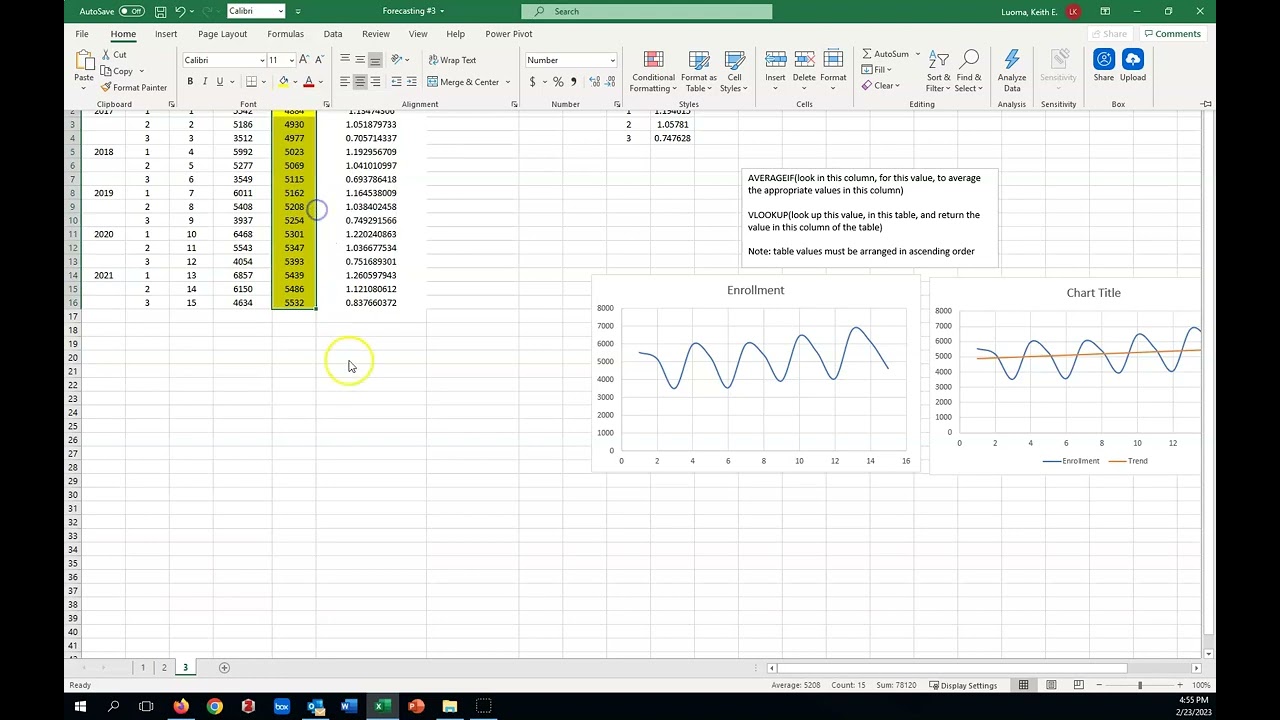The width and height of the screenshot is (1280, 720).
Task: Toggle Underline formatting
Action: pos(220,82)
